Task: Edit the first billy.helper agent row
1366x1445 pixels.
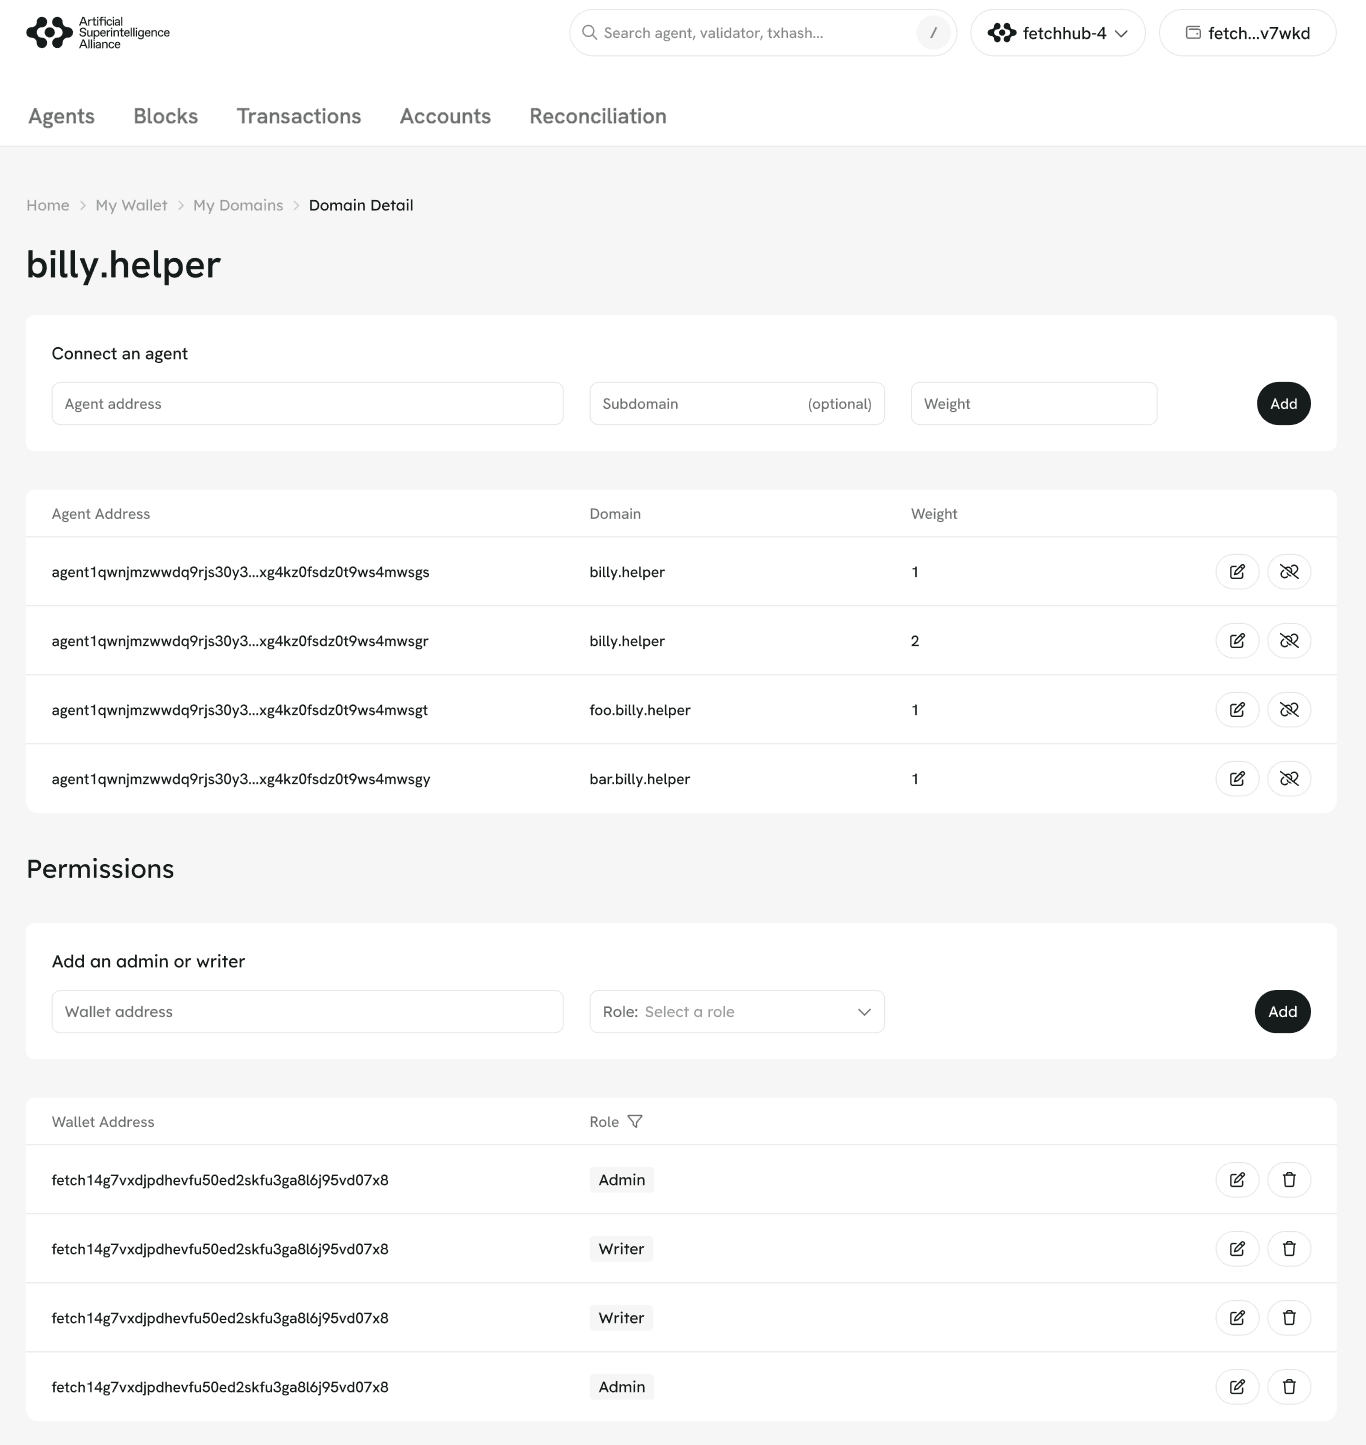Action: pos(1237,572)
